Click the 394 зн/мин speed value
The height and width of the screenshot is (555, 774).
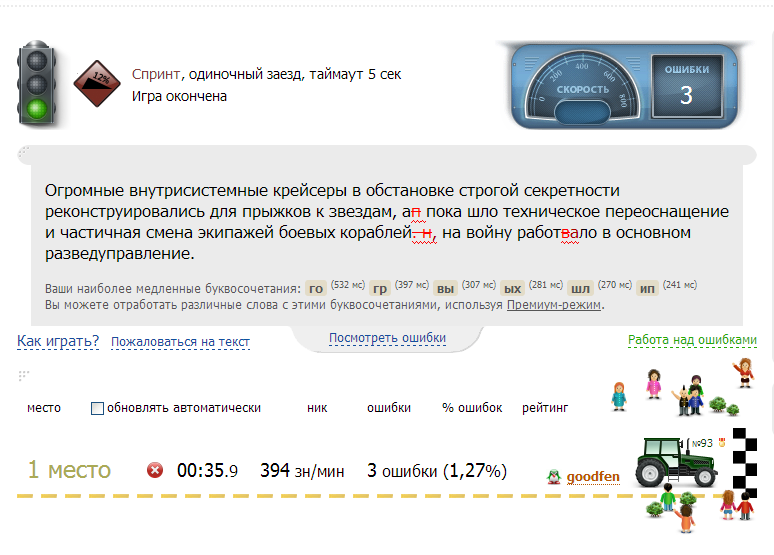point(302,471)
